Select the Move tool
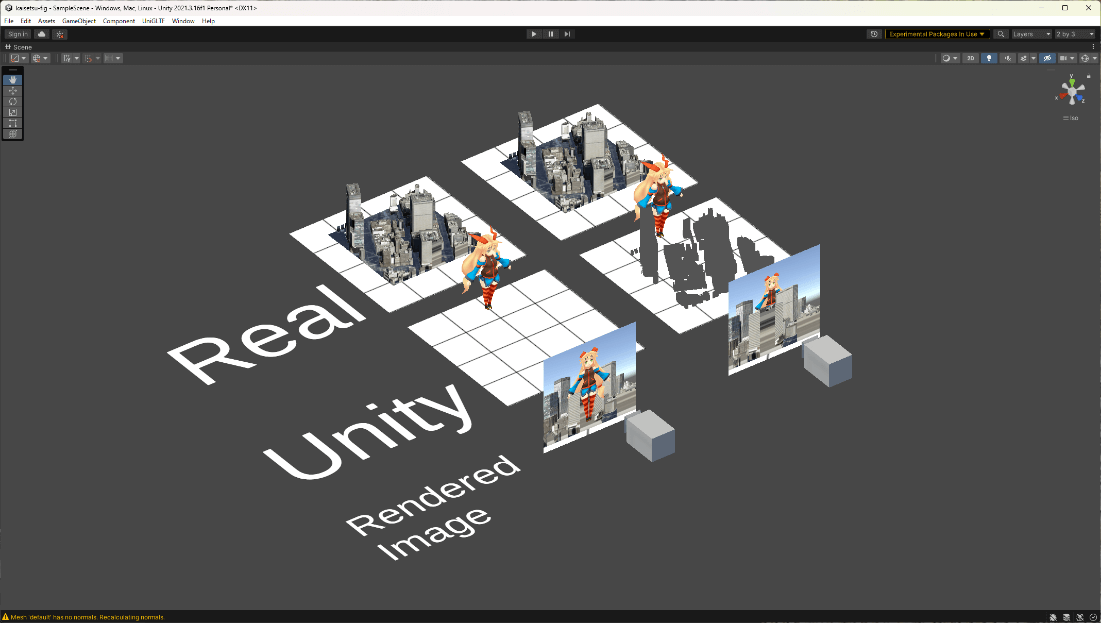The image size is (1101, 623). coord(13,91)
